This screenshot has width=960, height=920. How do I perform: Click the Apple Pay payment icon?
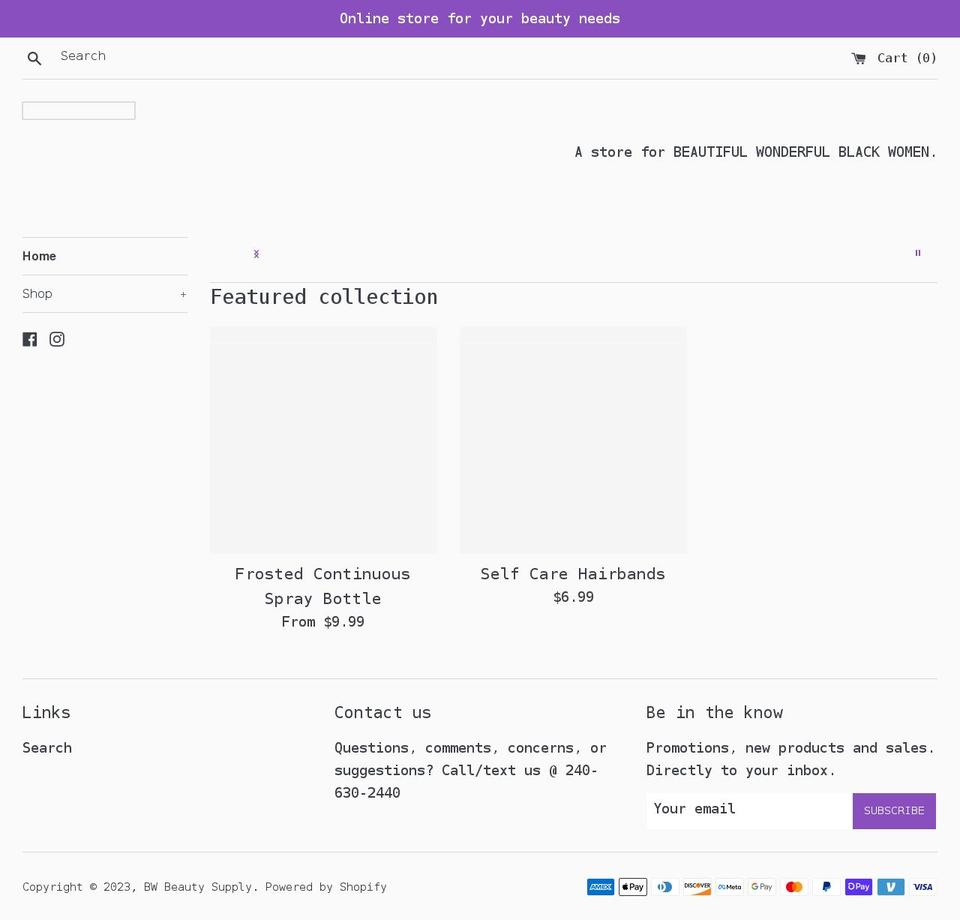[x=632, y=887]
